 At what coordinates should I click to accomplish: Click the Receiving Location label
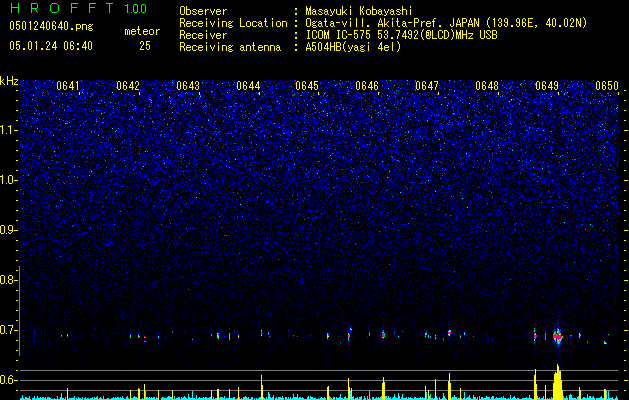233,23
